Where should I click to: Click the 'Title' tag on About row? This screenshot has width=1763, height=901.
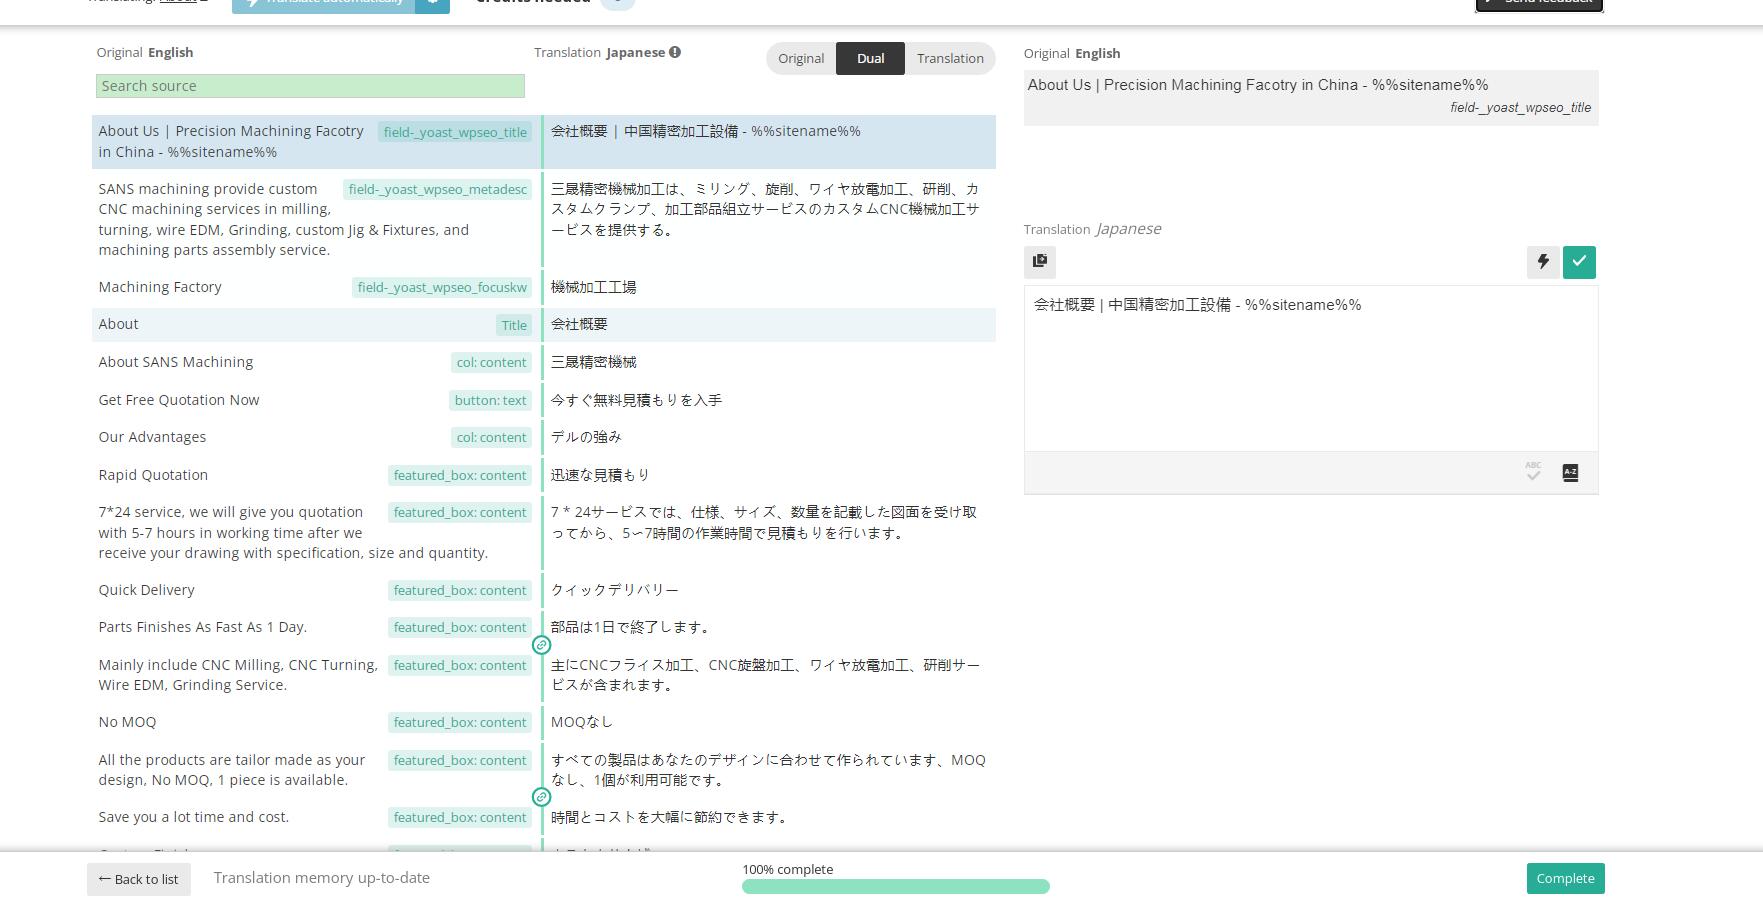tap(514, 325)
